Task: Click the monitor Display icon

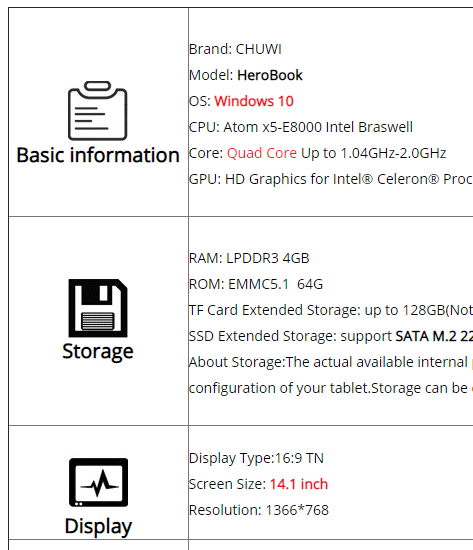Action: pos(98,482)
